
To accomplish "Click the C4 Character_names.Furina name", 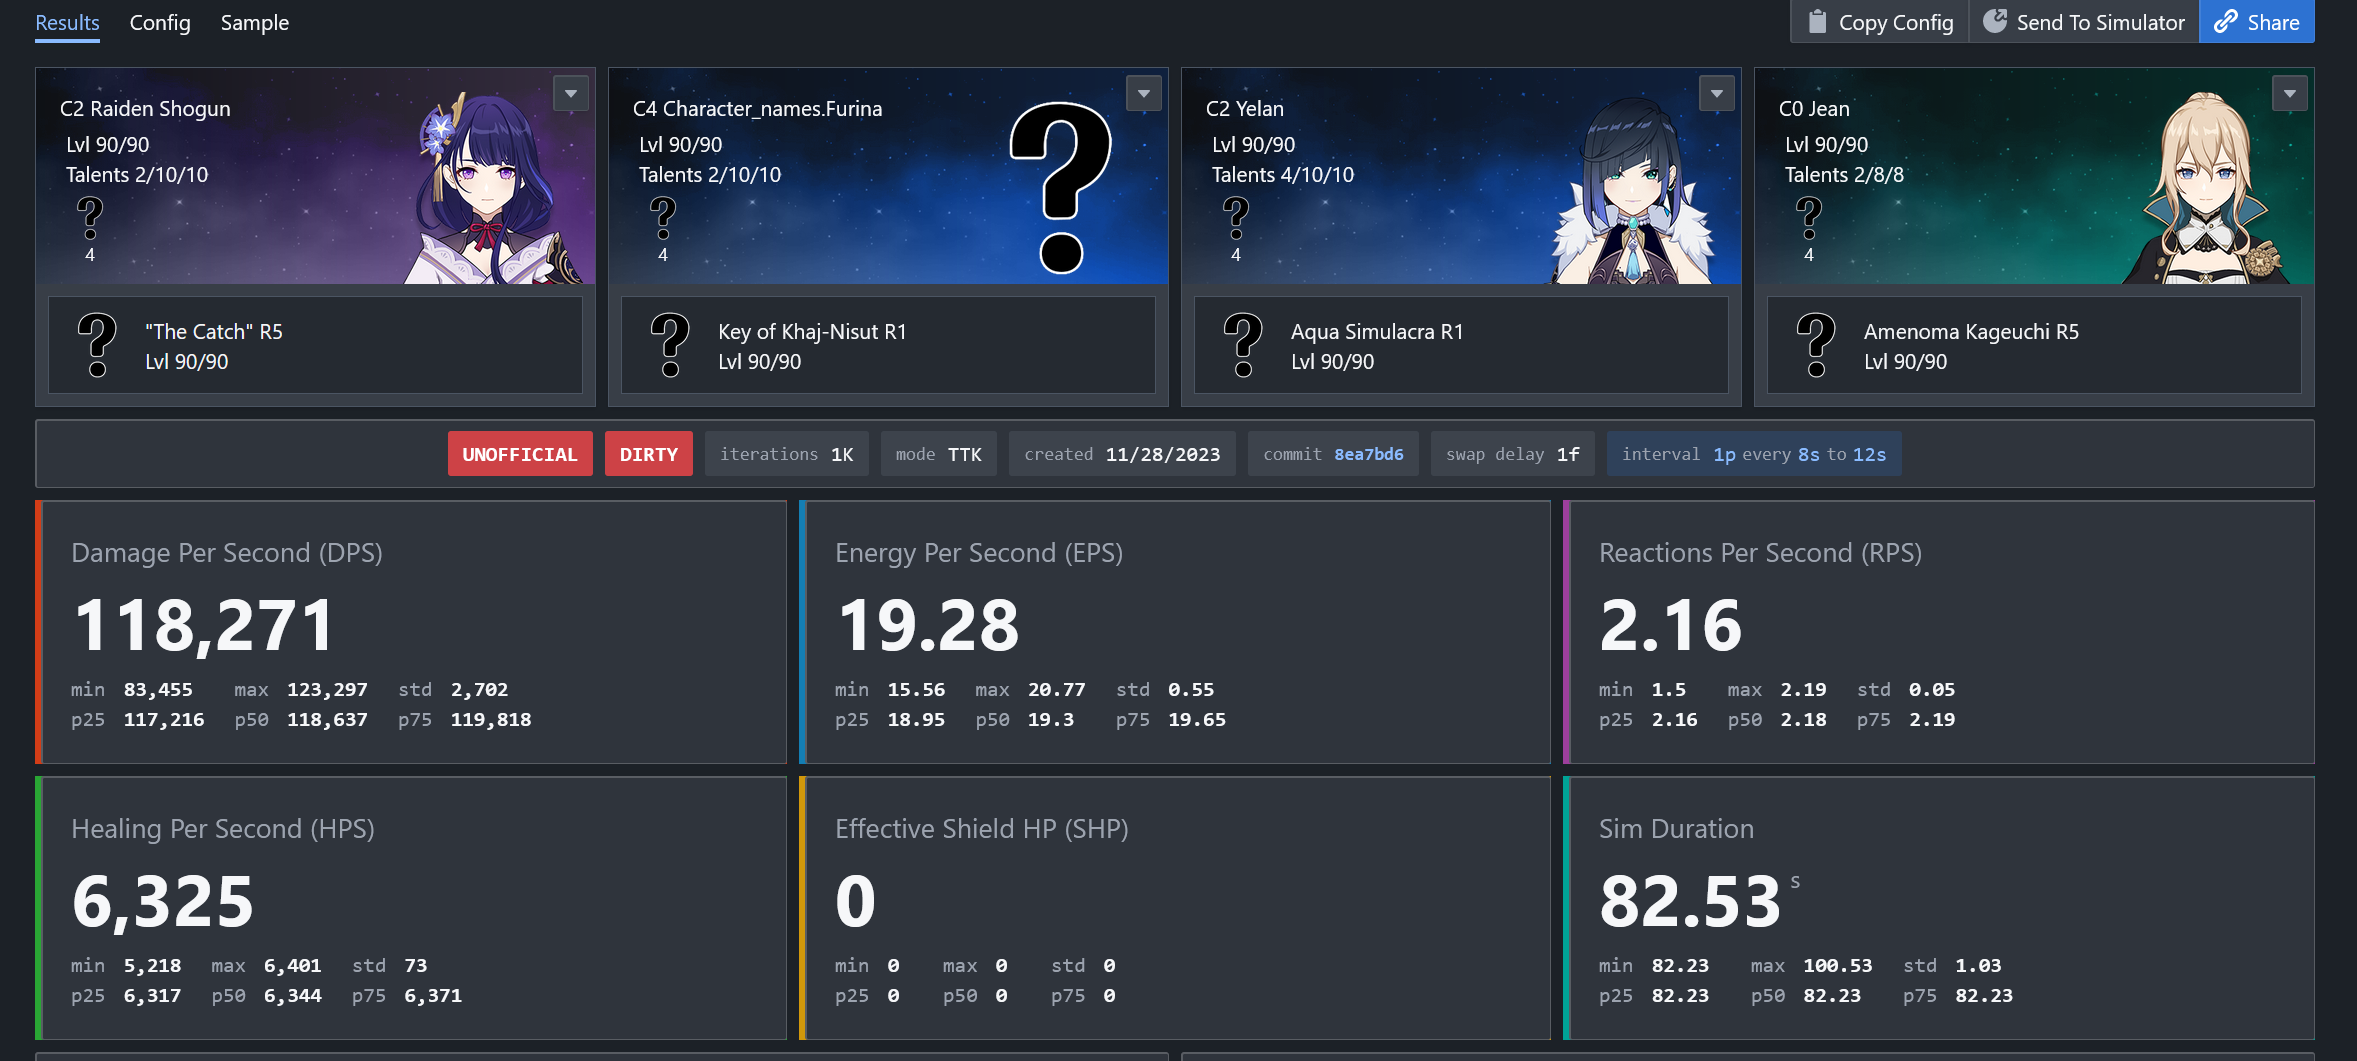I will click(x=758, y=108).
